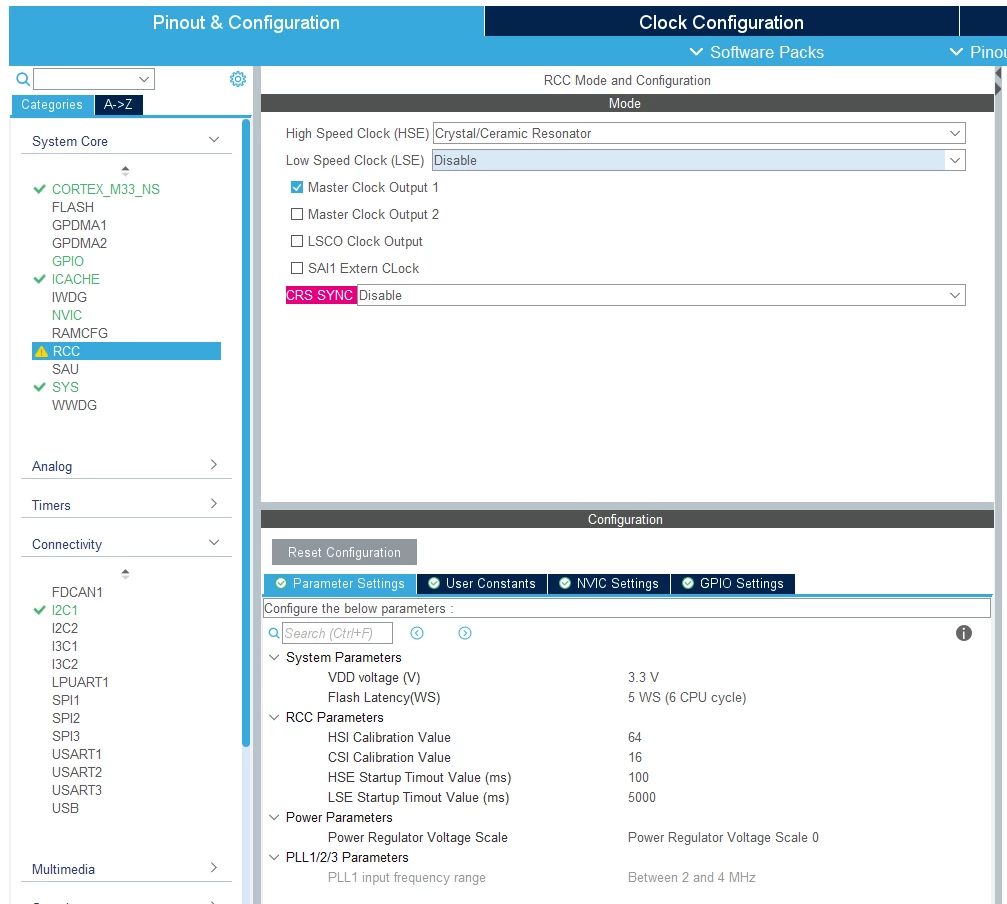This screenshot has width=1007, height=904.
Task: Click the peripheral search magnifier icon
Action: [x=22, y=79]
